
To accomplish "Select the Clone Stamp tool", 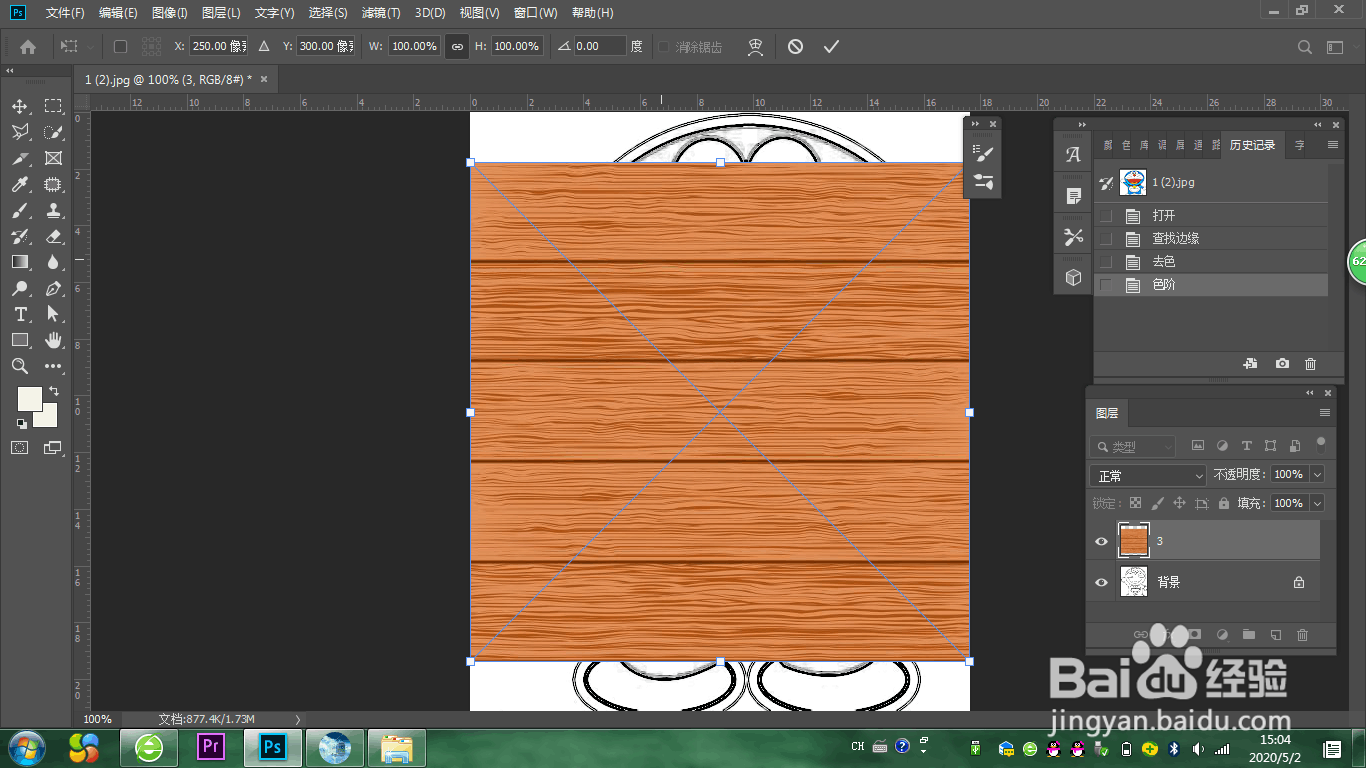I will point(53,210).
